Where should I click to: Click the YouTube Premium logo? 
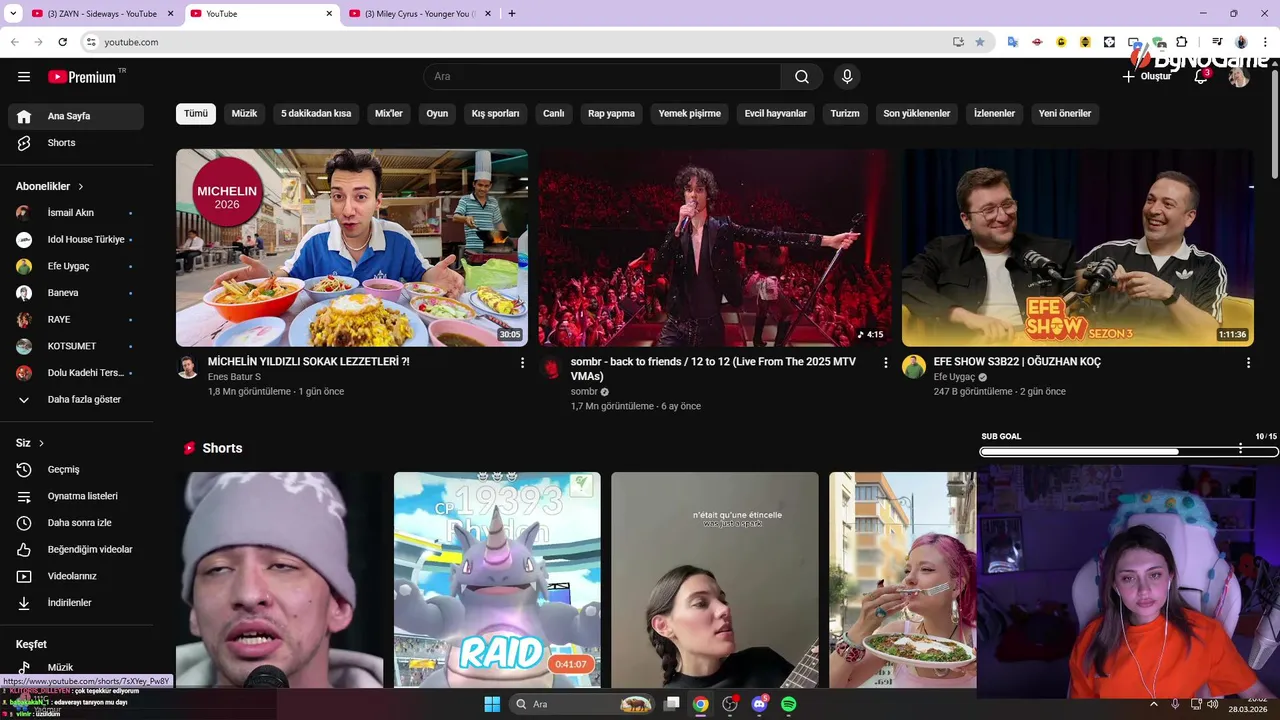(x=83, y=77)
